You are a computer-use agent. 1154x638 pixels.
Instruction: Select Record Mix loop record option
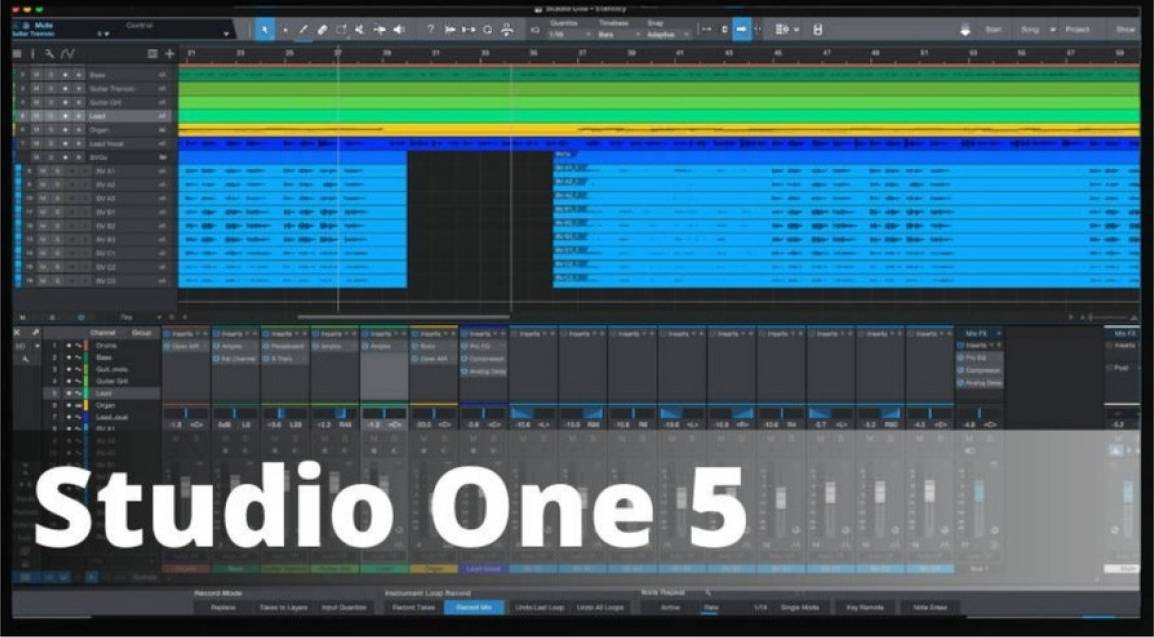tap(474, 608)
